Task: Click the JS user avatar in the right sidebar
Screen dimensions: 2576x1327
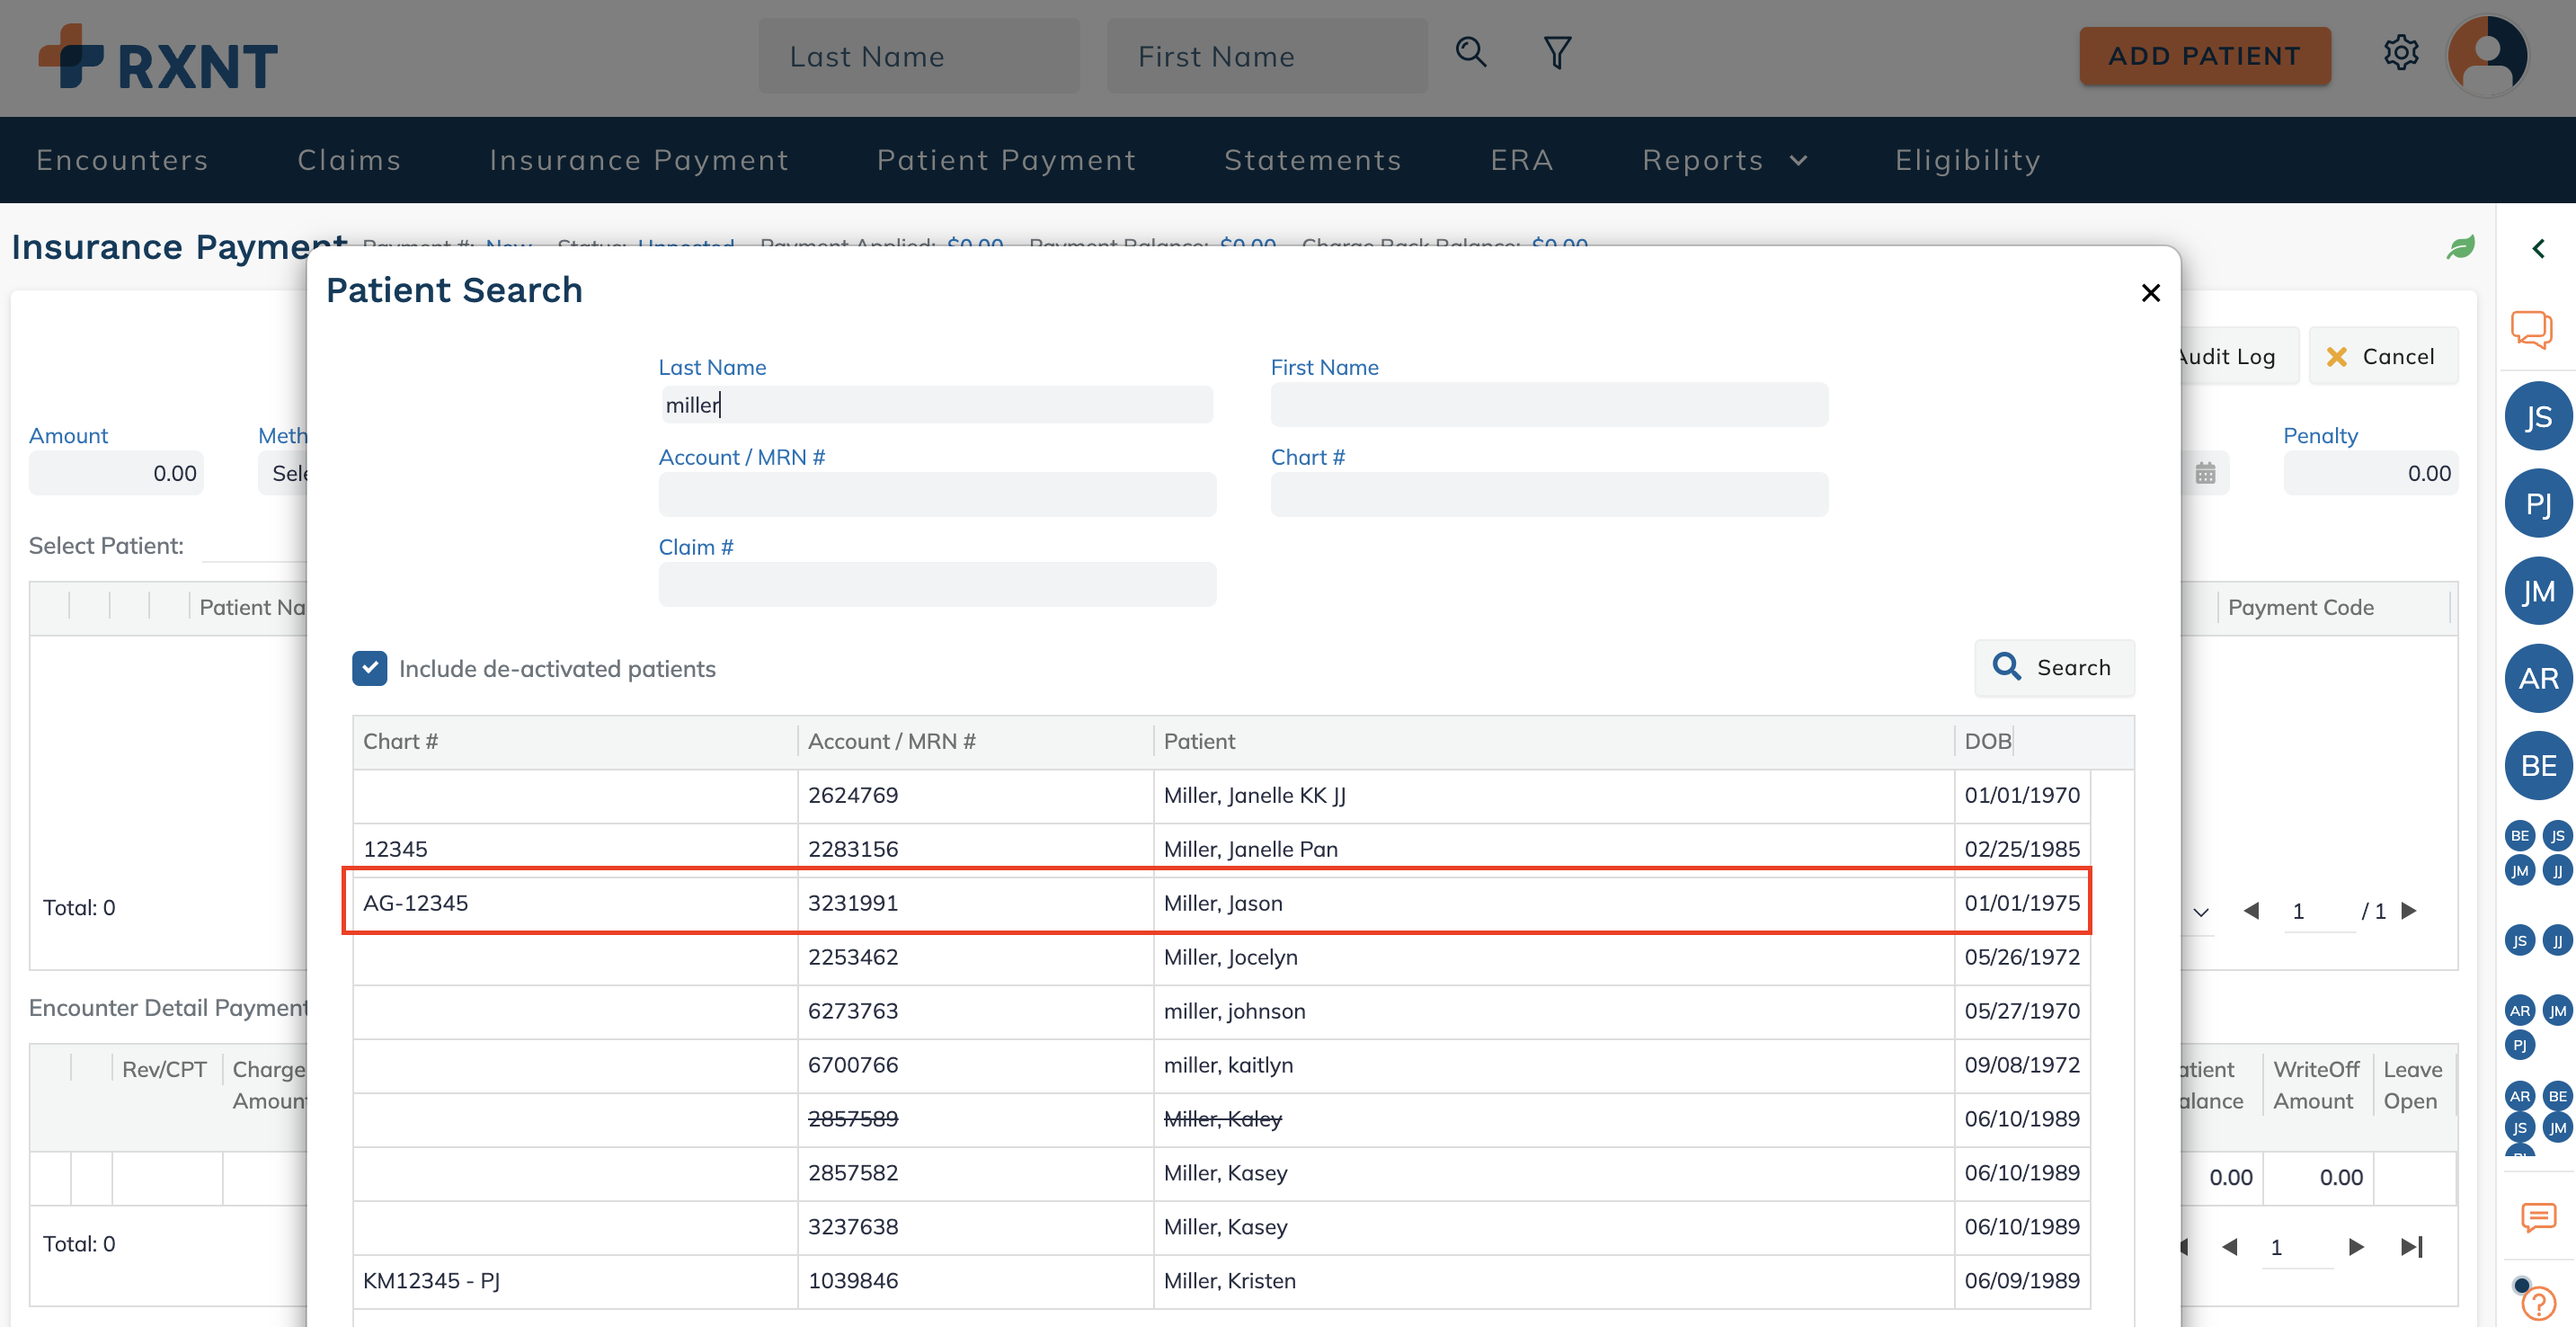Action: 2538,416
